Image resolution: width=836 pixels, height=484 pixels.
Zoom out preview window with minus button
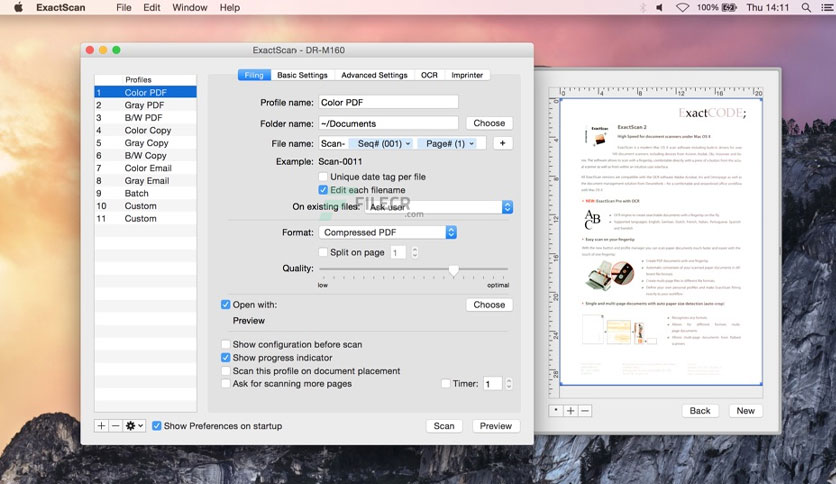point(585,411)
